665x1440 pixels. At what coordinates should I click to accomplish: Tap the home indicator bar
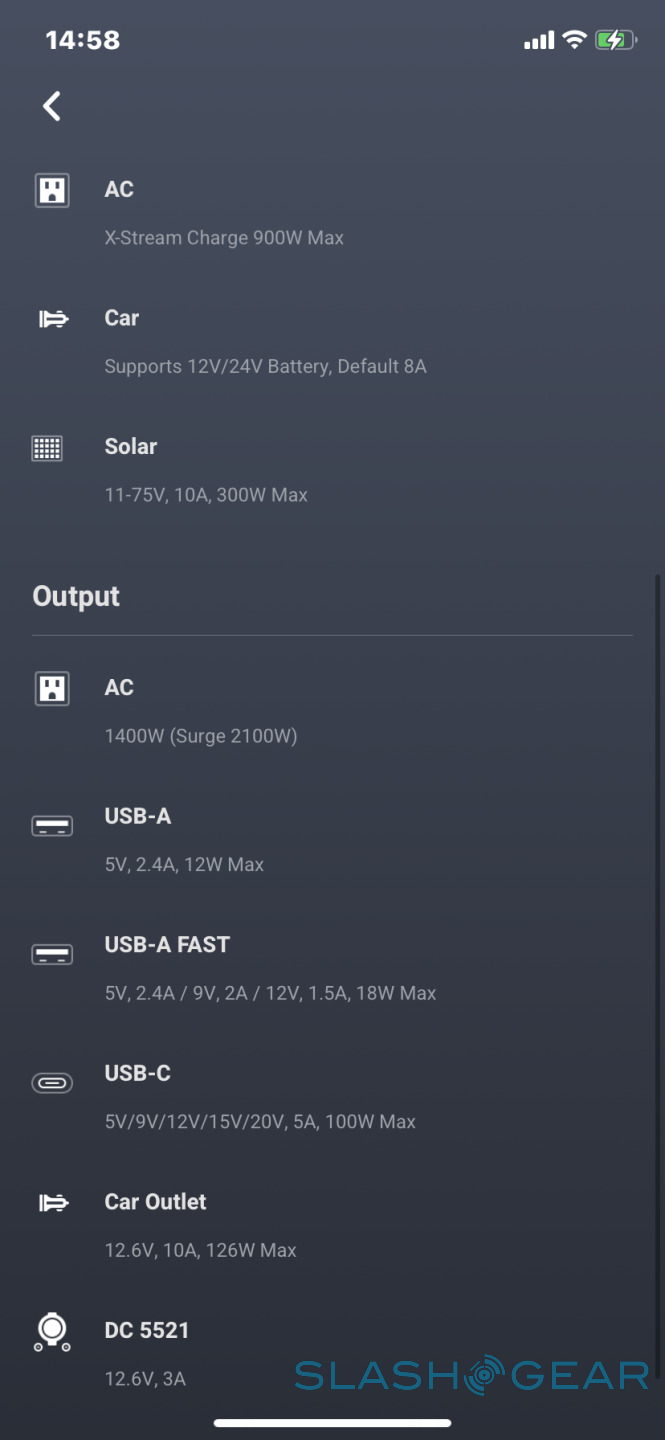(332, 1423)
